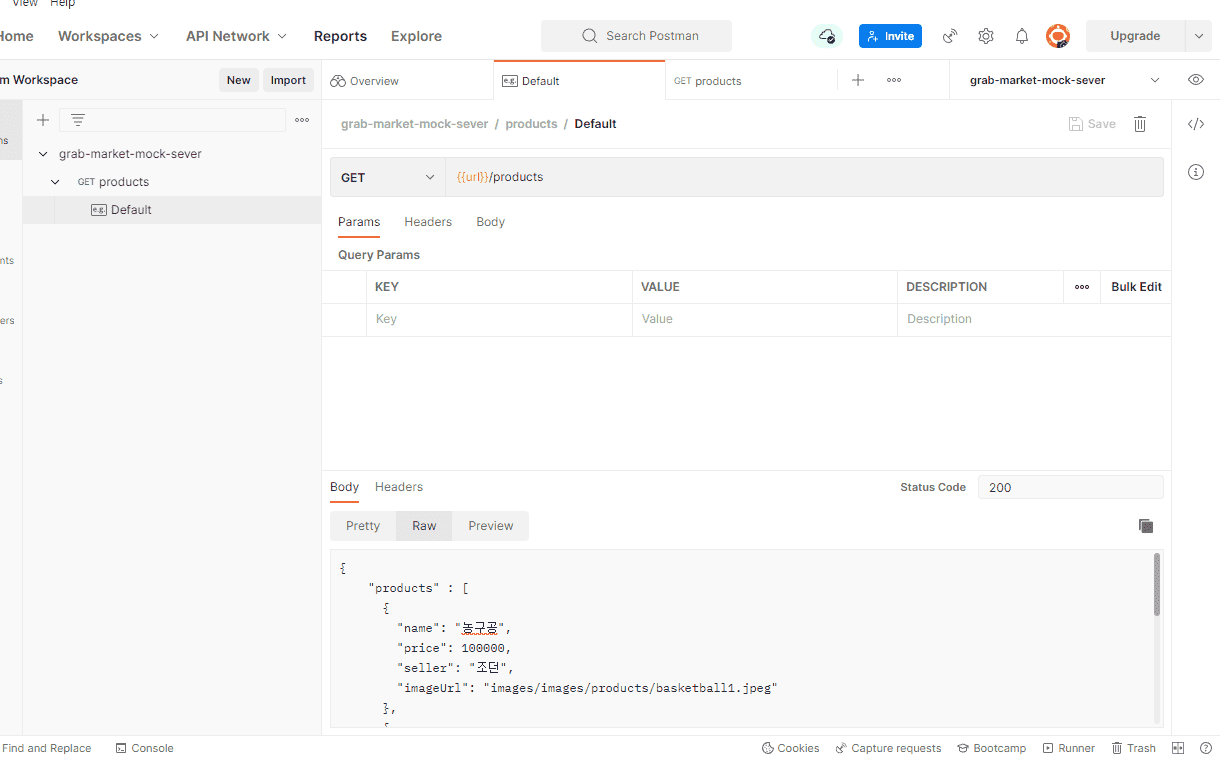1220x759 pixels.
Task: Open Trash in status bar
Action: [x=1133, y=748]
